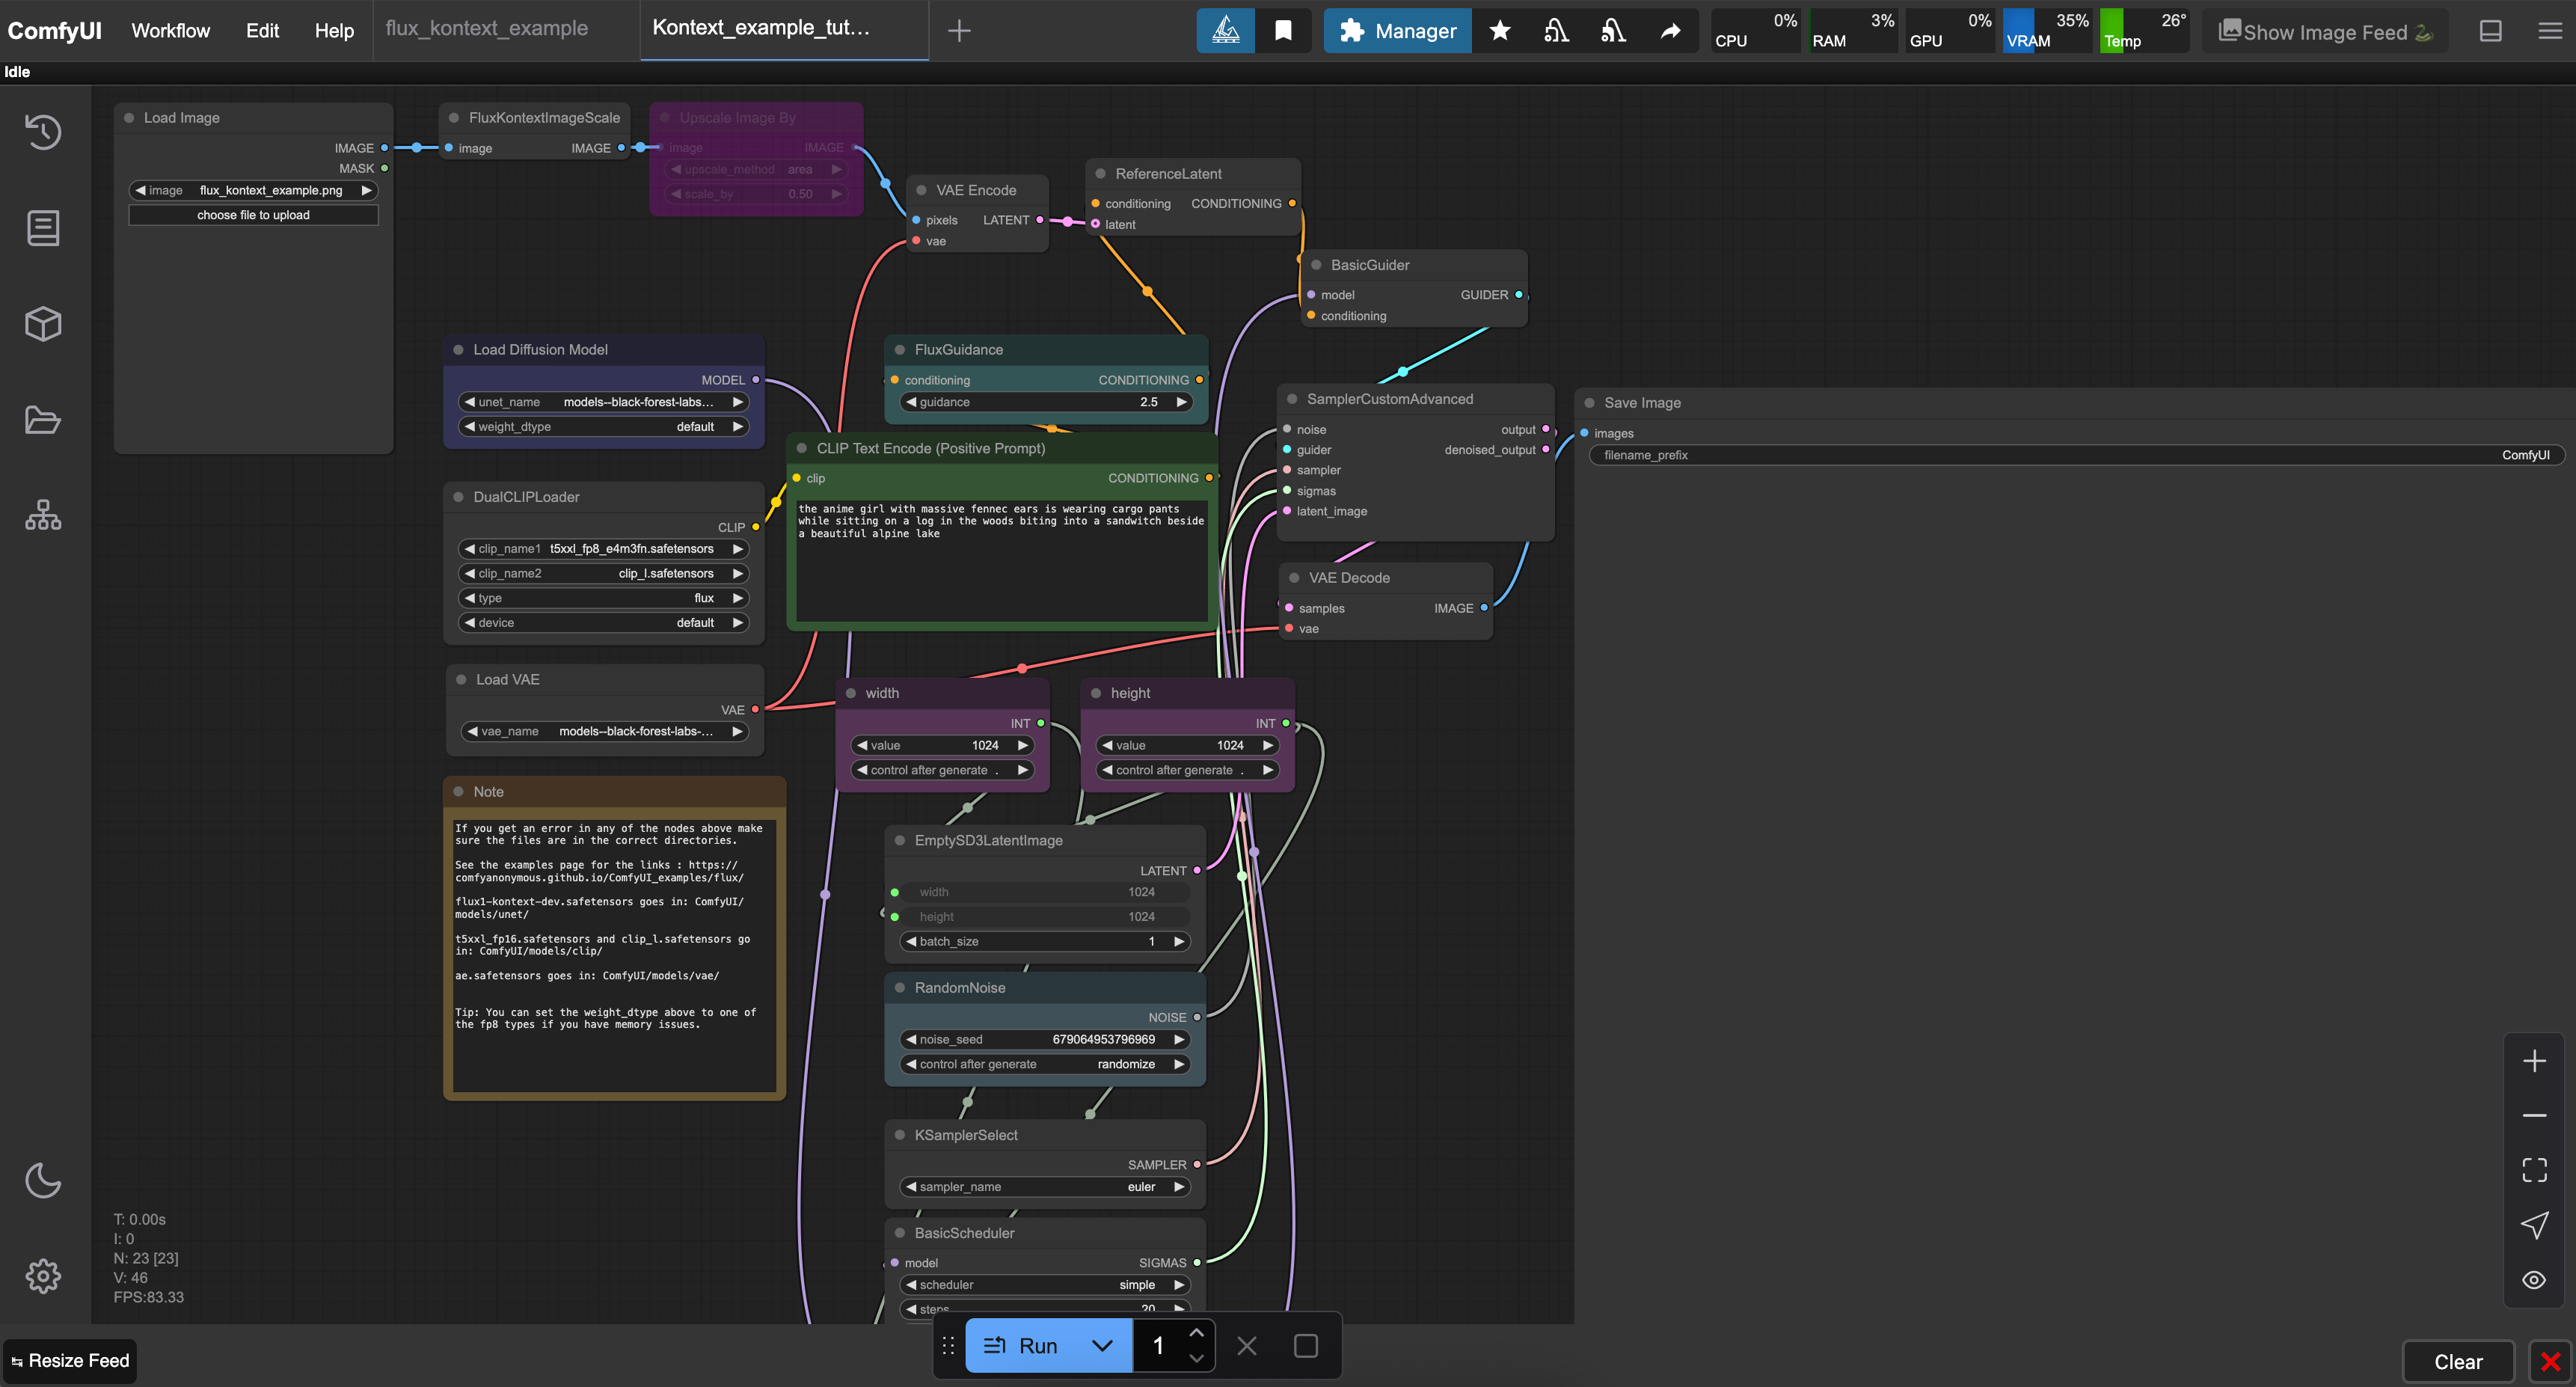Open the queue history sidebar icon
The height and width of the screenshot is (1387, 2576).
43,131
